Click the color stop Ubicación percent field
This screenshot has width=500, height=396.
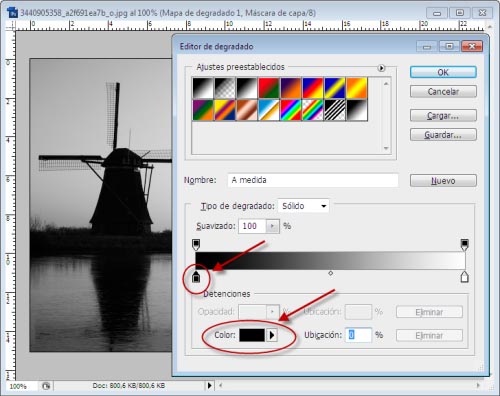pos(359,335)
